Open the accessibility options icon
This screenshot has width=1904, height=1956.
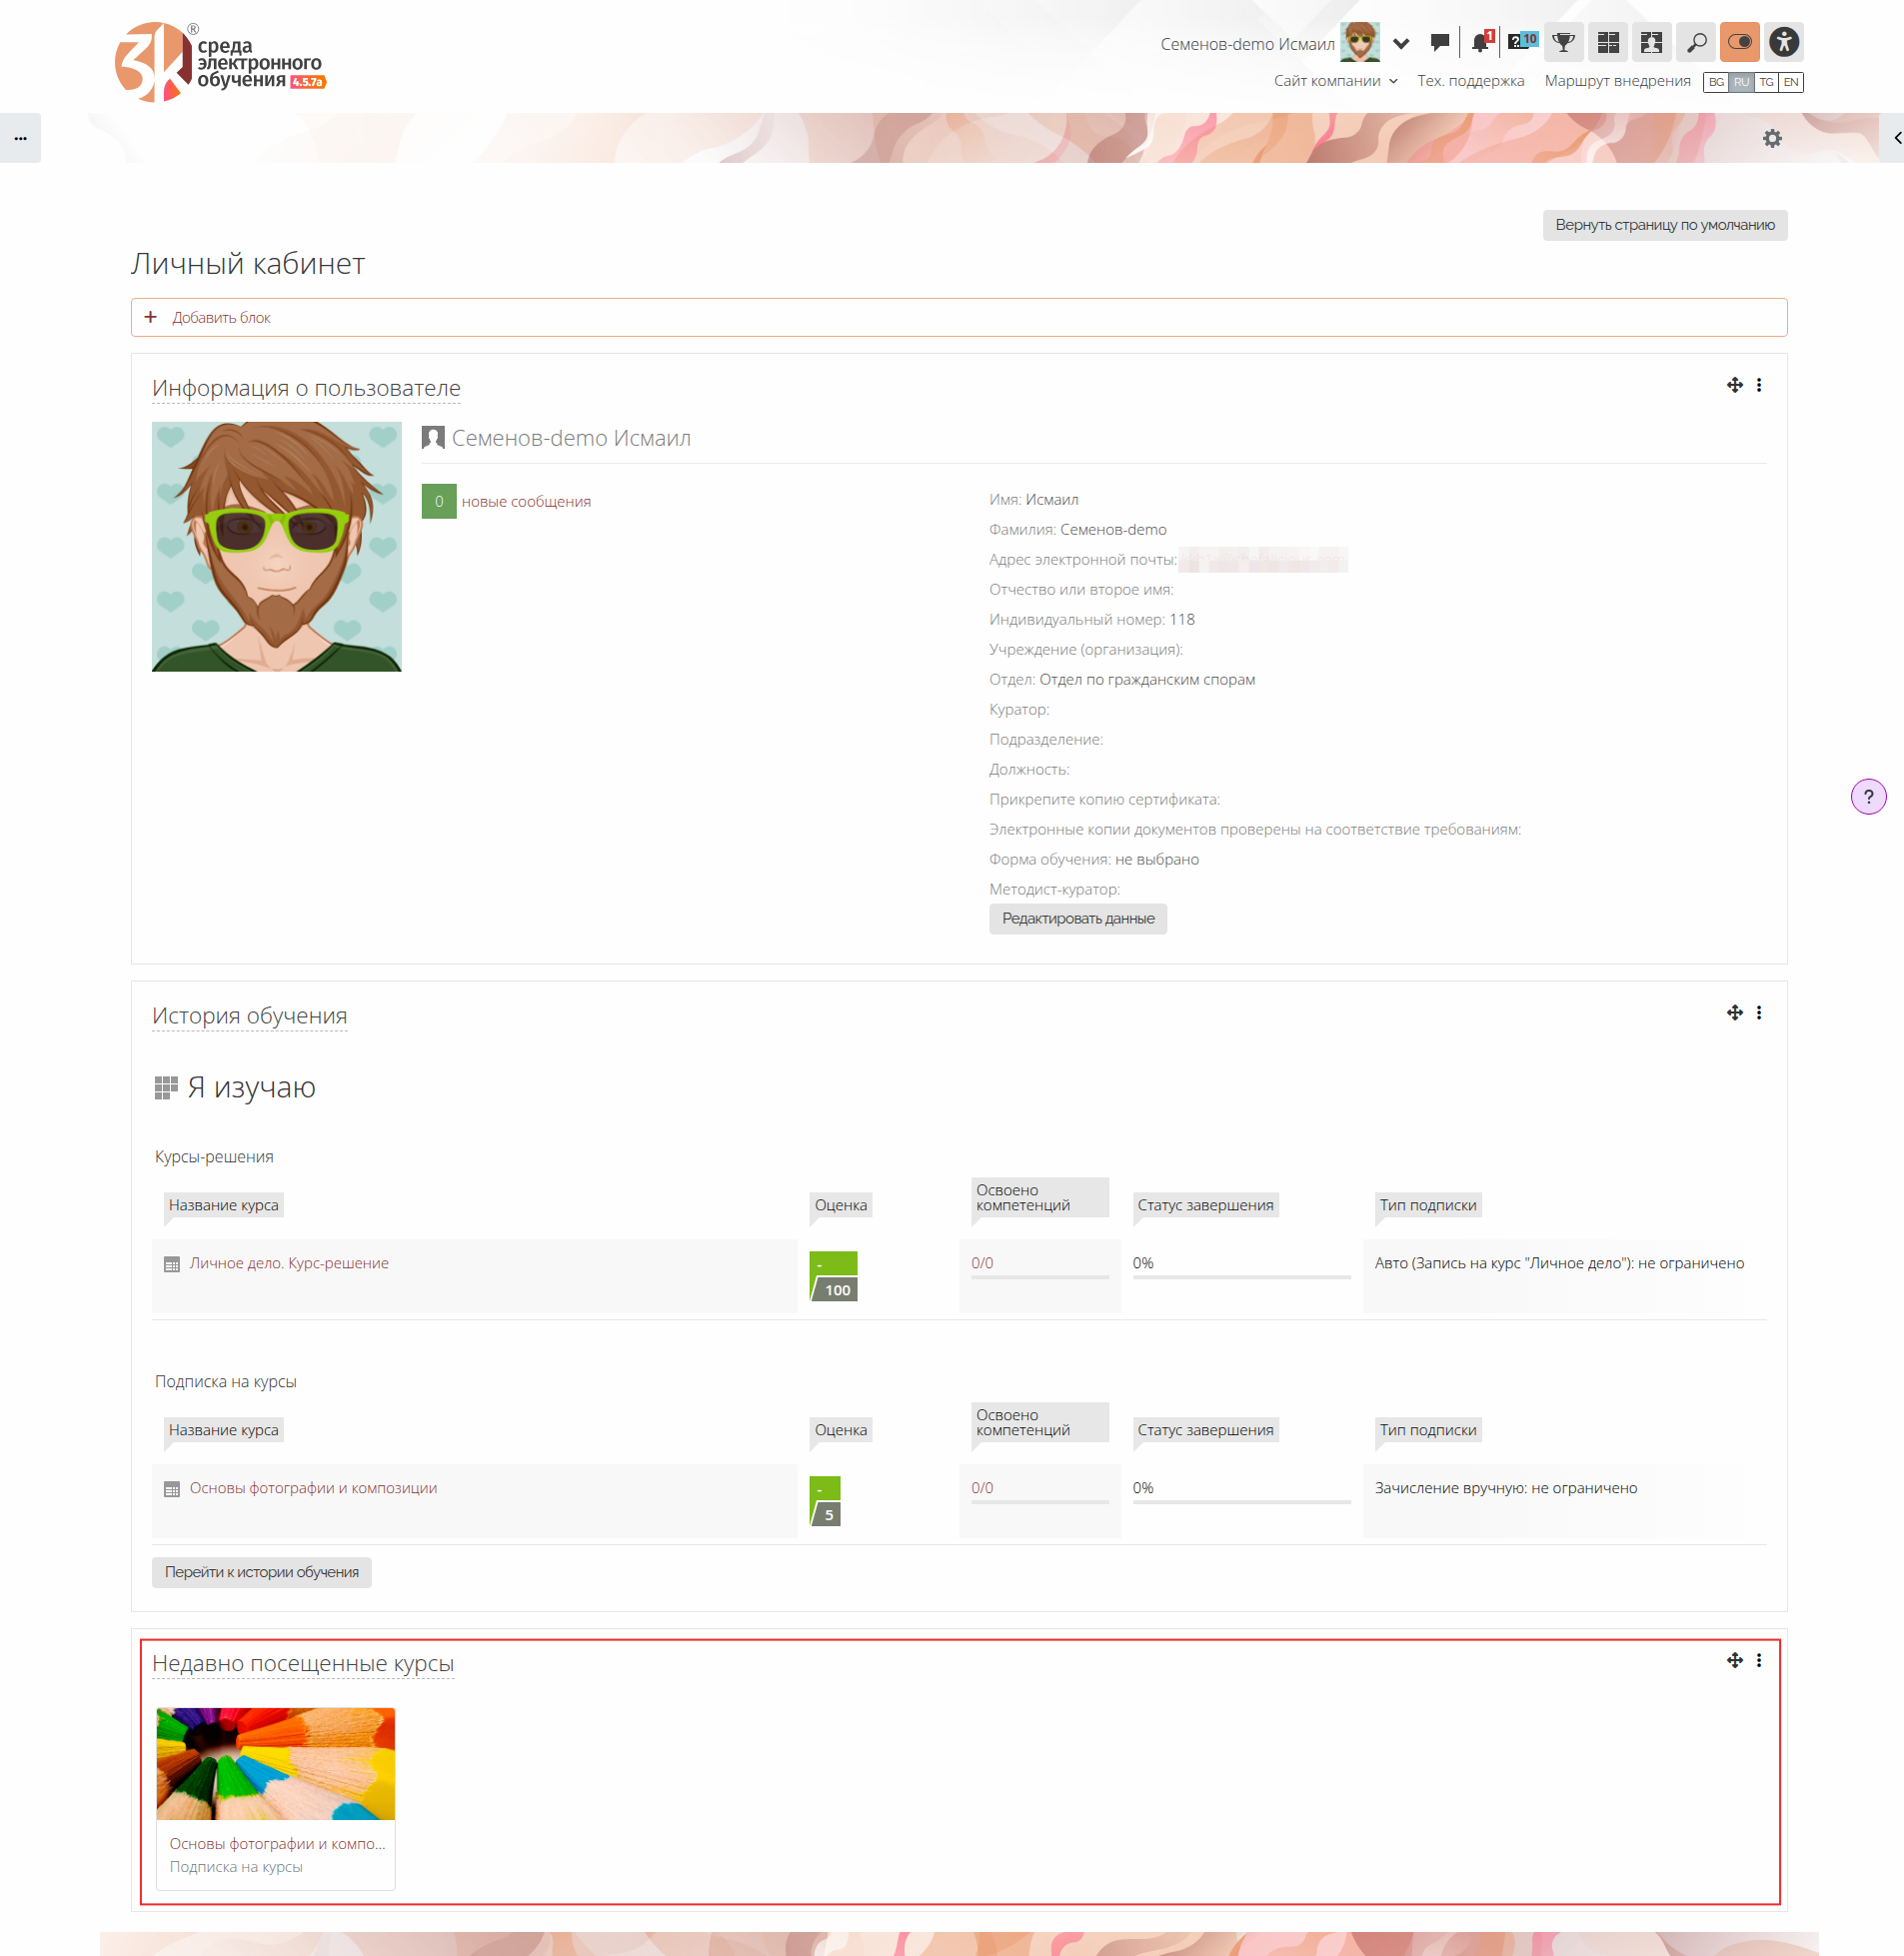(x=1783, y=42)
